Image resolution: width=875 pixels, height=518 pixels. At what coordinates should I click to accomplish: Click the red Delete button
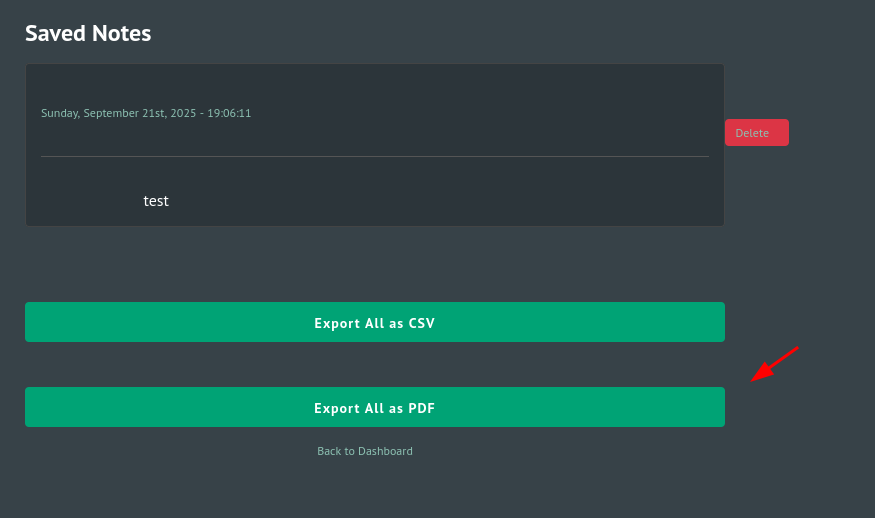click(756, 133)
